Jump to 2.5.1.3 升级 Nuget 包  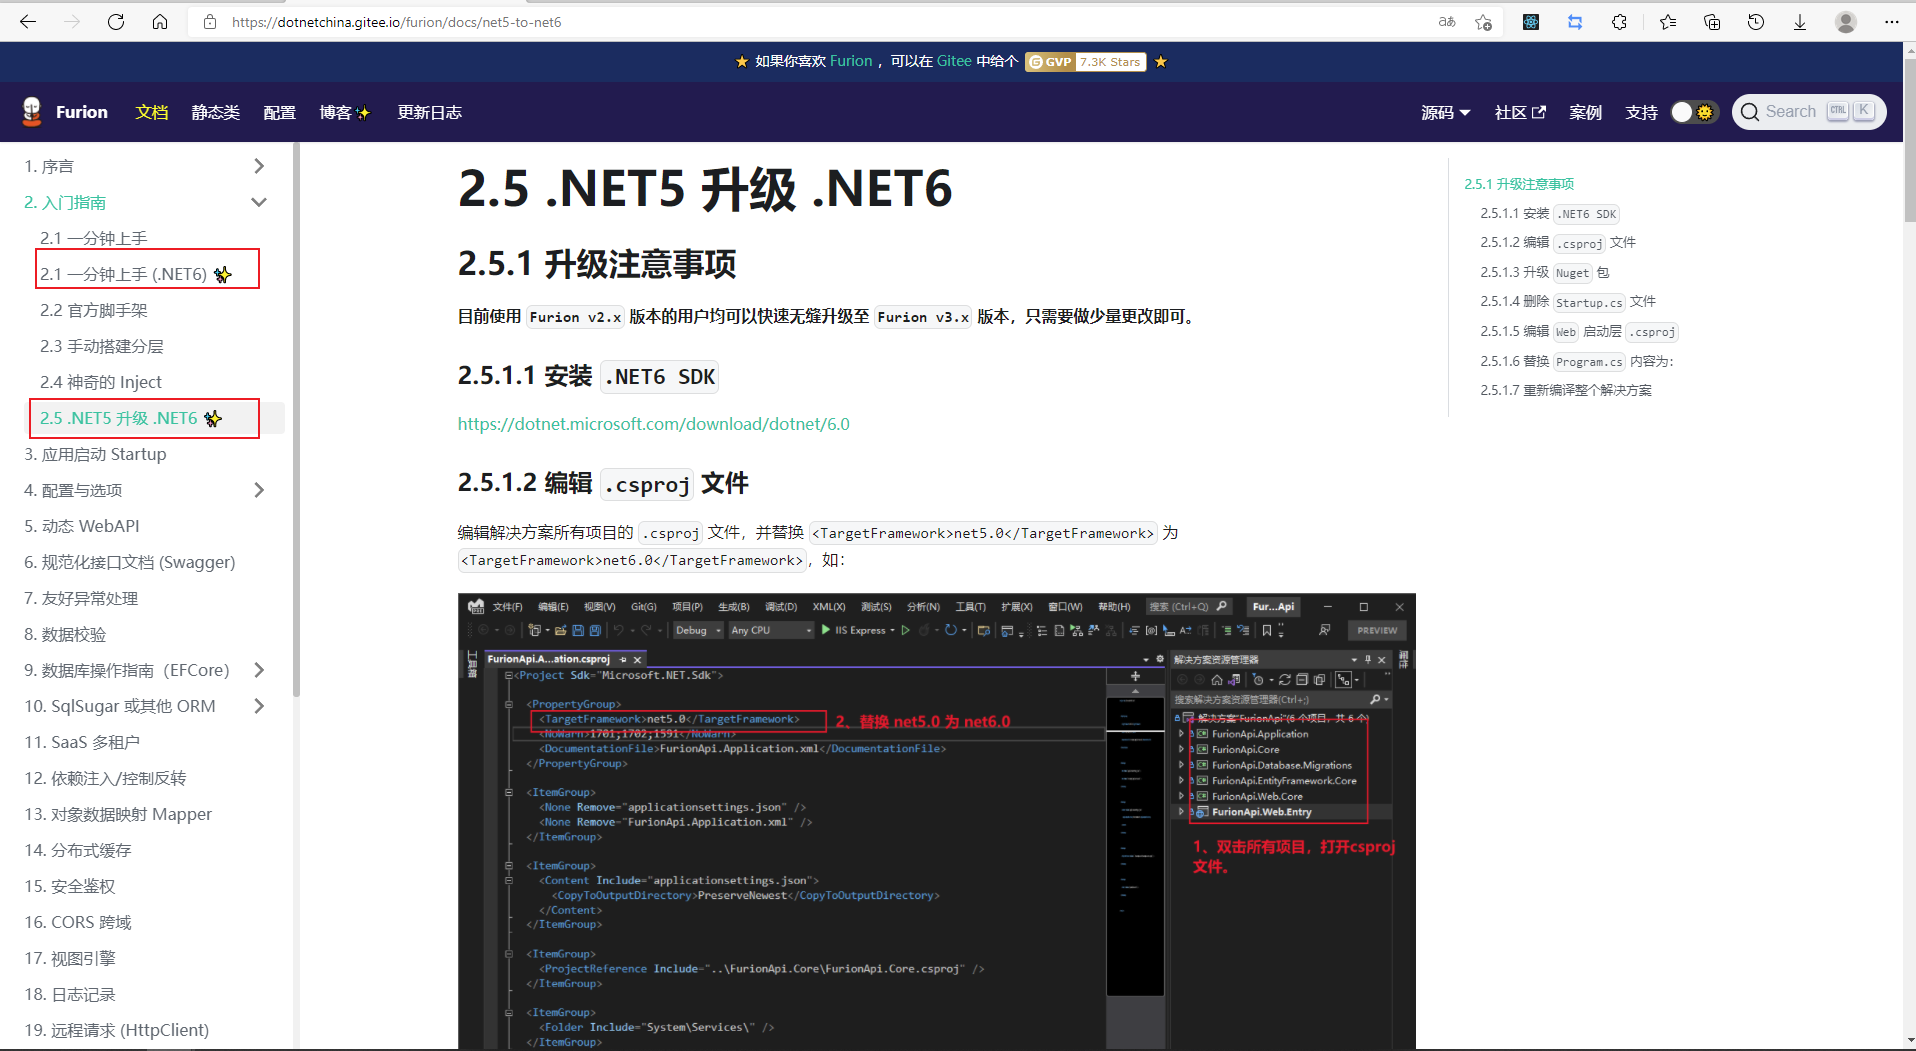(x=1545, y=272)
